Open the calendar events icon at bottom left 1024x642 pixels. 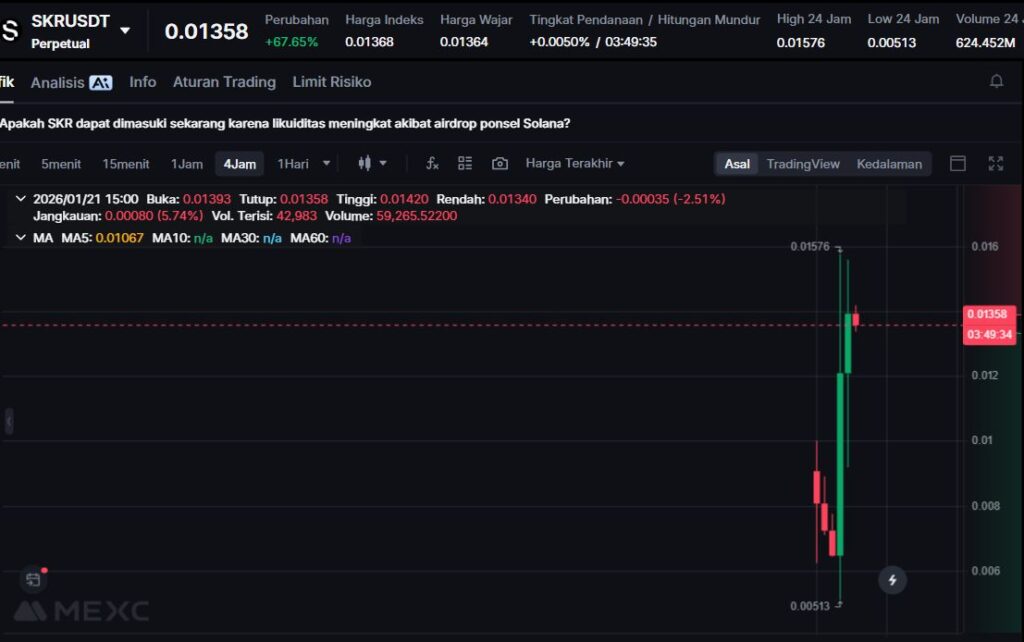point(33,579)
